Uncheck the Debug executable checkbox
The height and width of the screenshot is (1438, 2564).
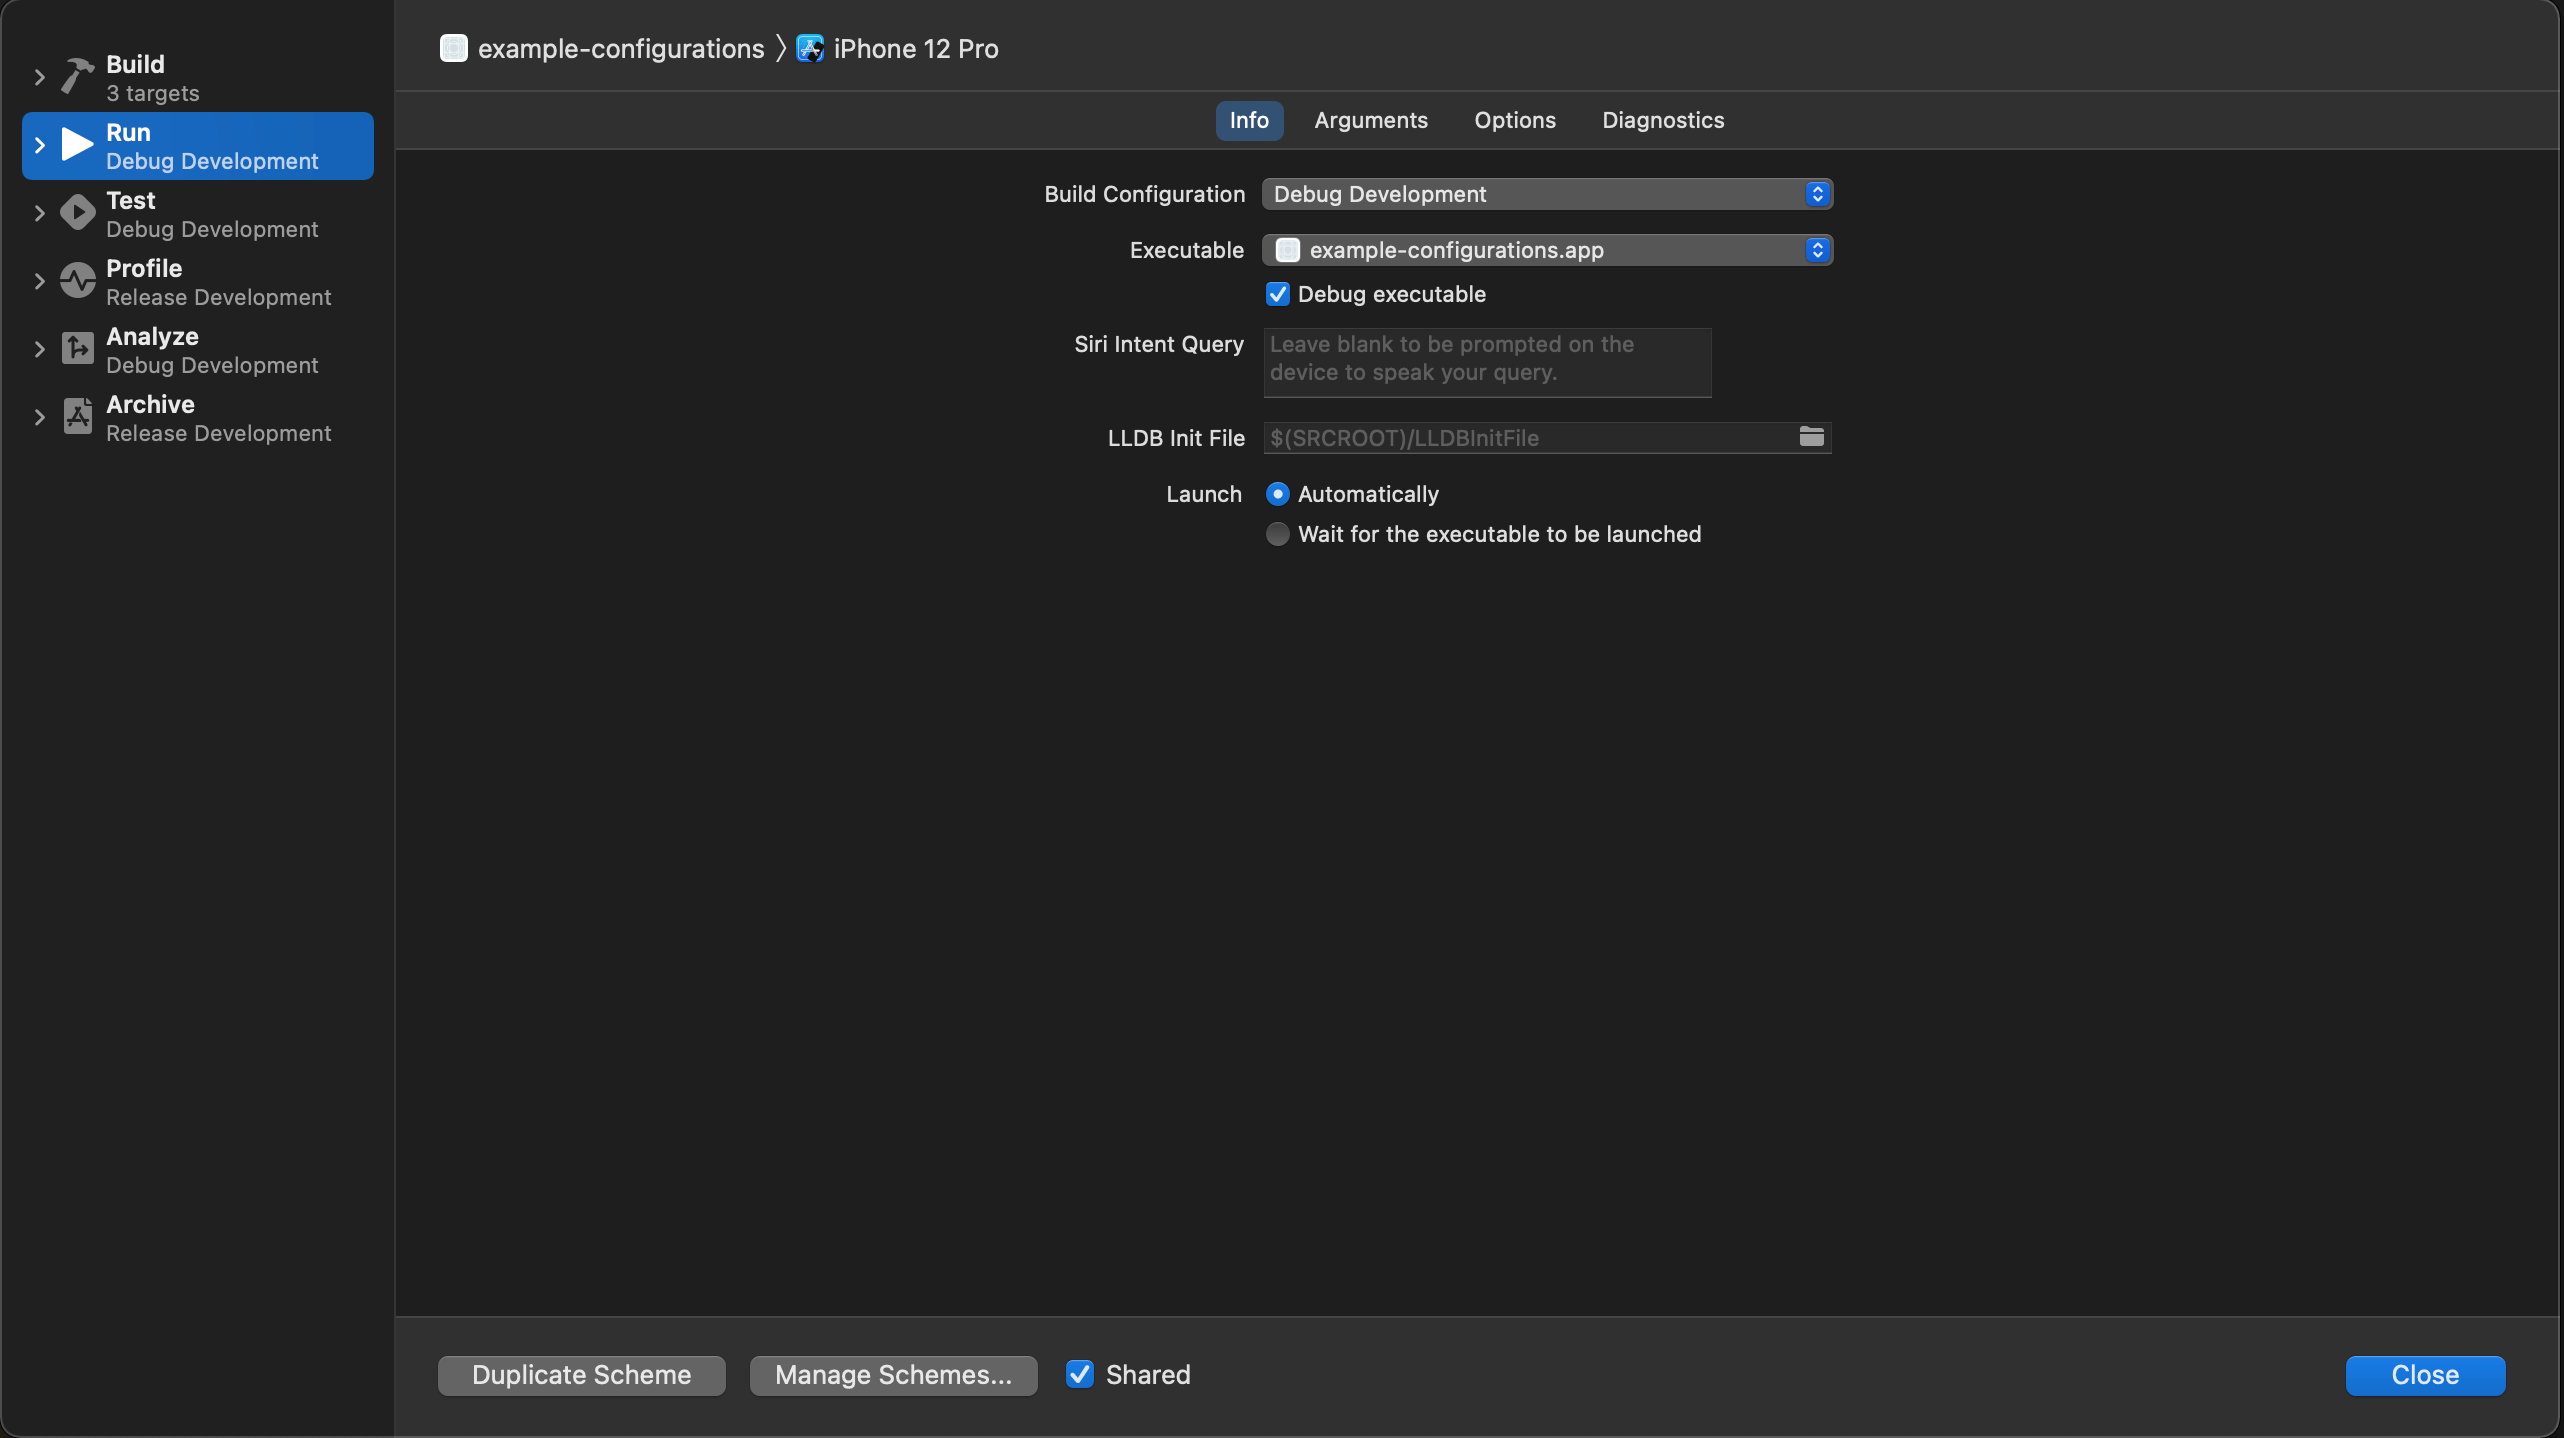pos(1277,294)
